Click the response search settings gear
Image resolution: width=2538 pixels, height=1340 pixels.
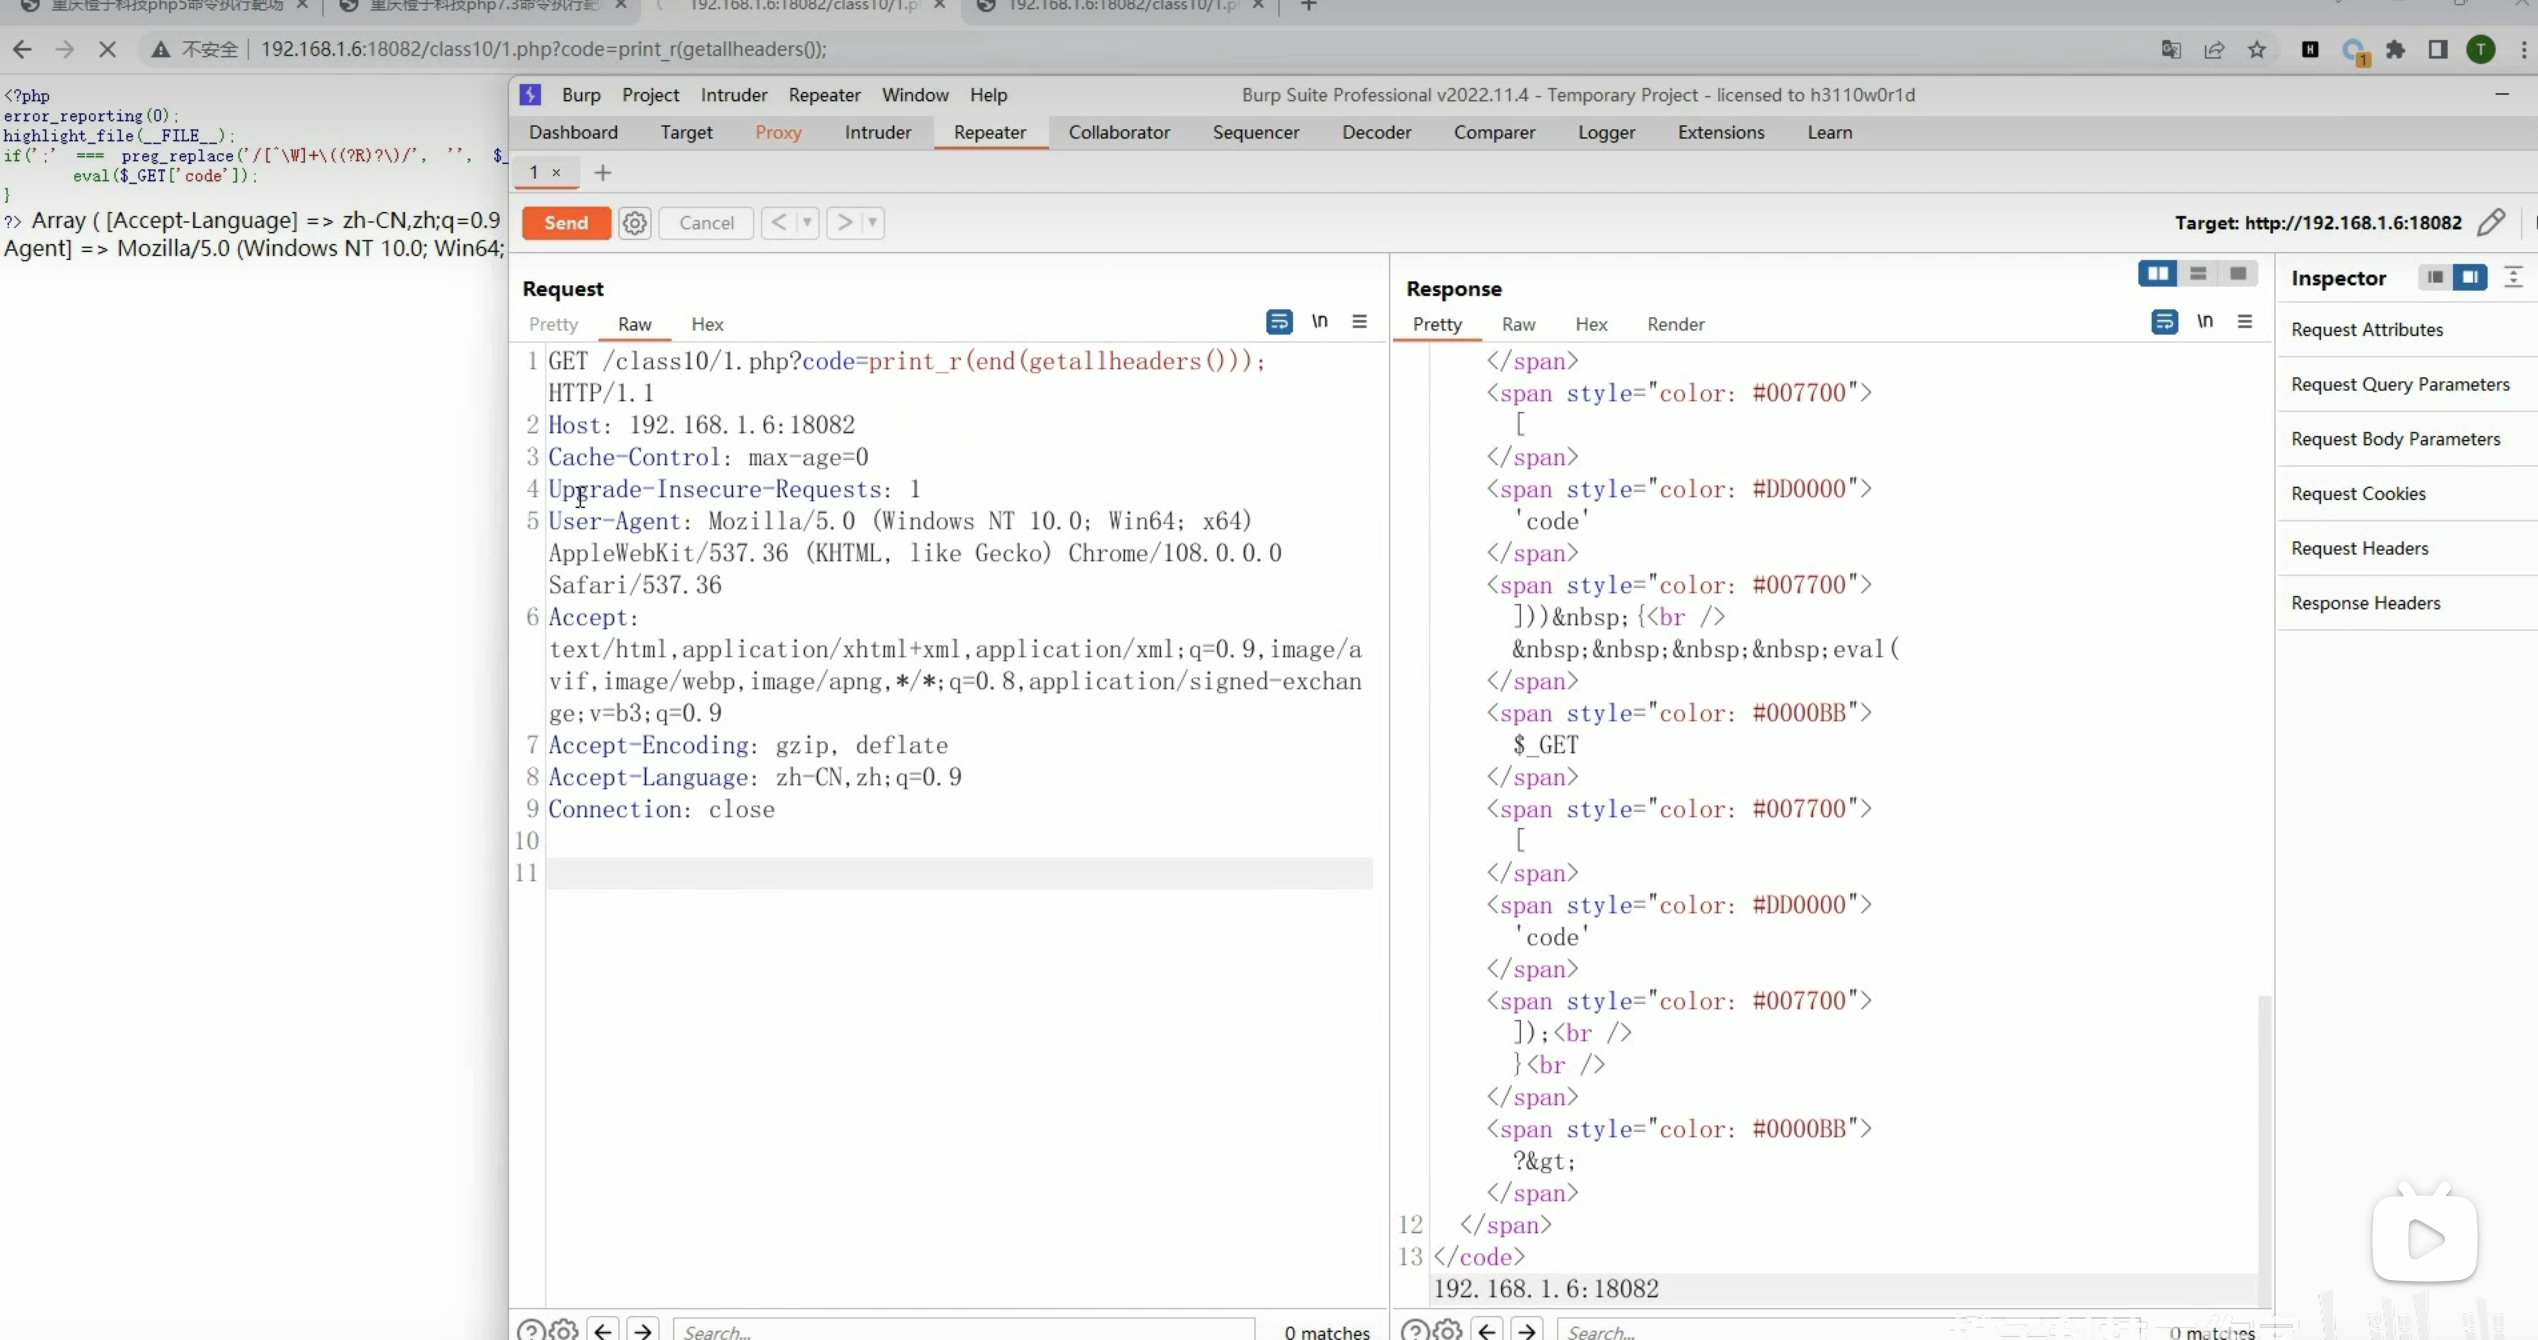tap(1447, 1330)
